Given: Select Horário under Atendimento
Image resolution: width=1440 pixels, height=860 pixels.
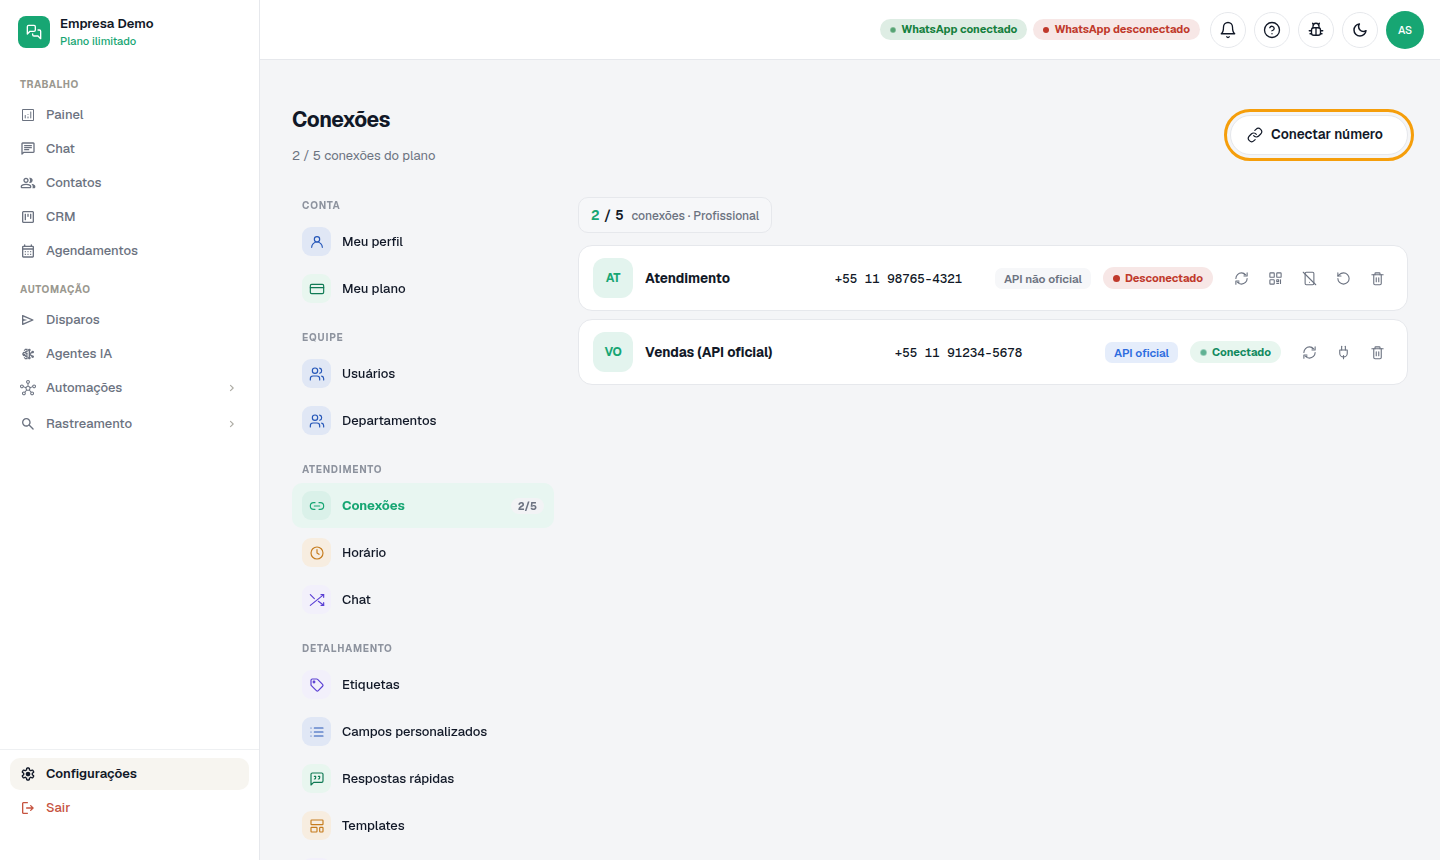Looking at the screenshot, I should click(x=422, y=553).
